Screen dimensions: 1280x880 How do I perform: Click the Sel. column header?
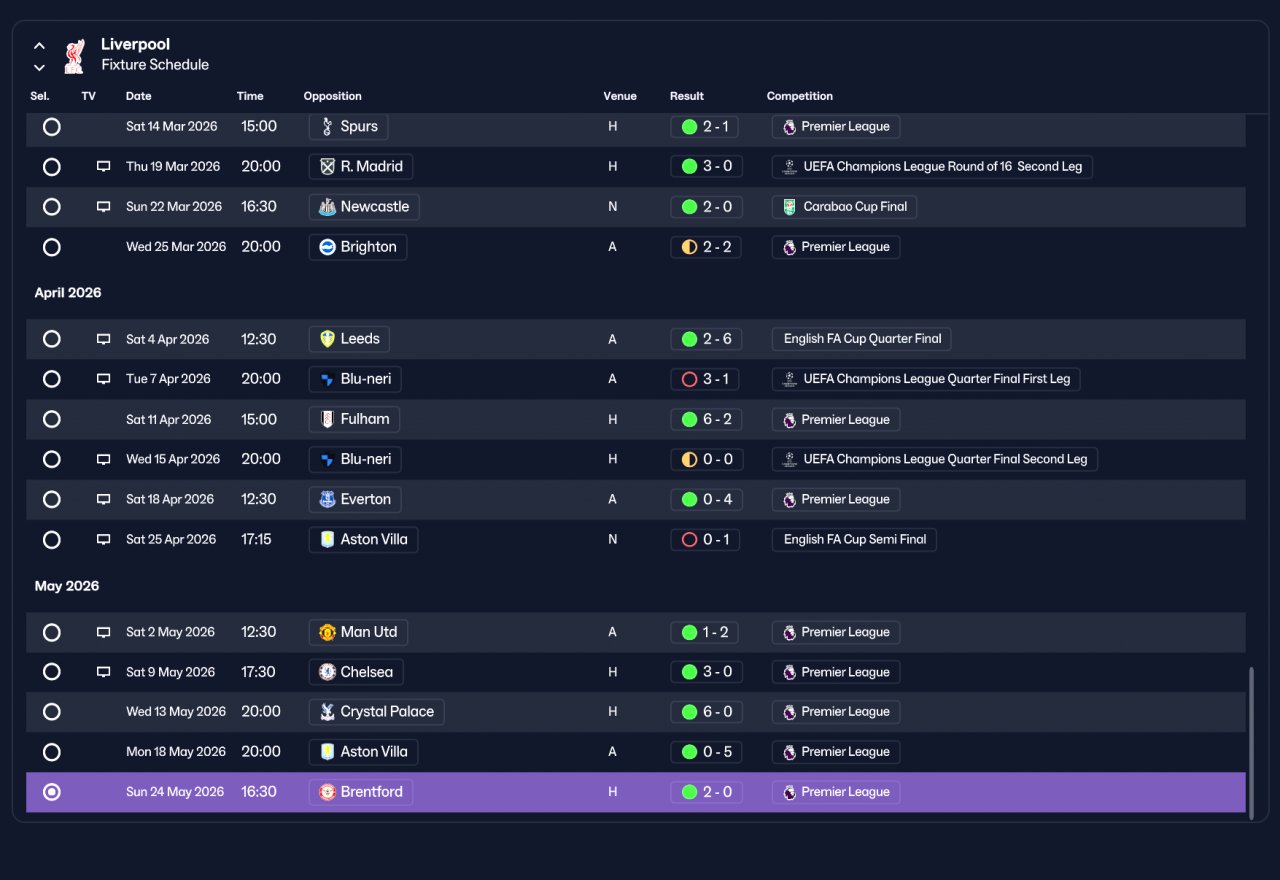(40, 96)
